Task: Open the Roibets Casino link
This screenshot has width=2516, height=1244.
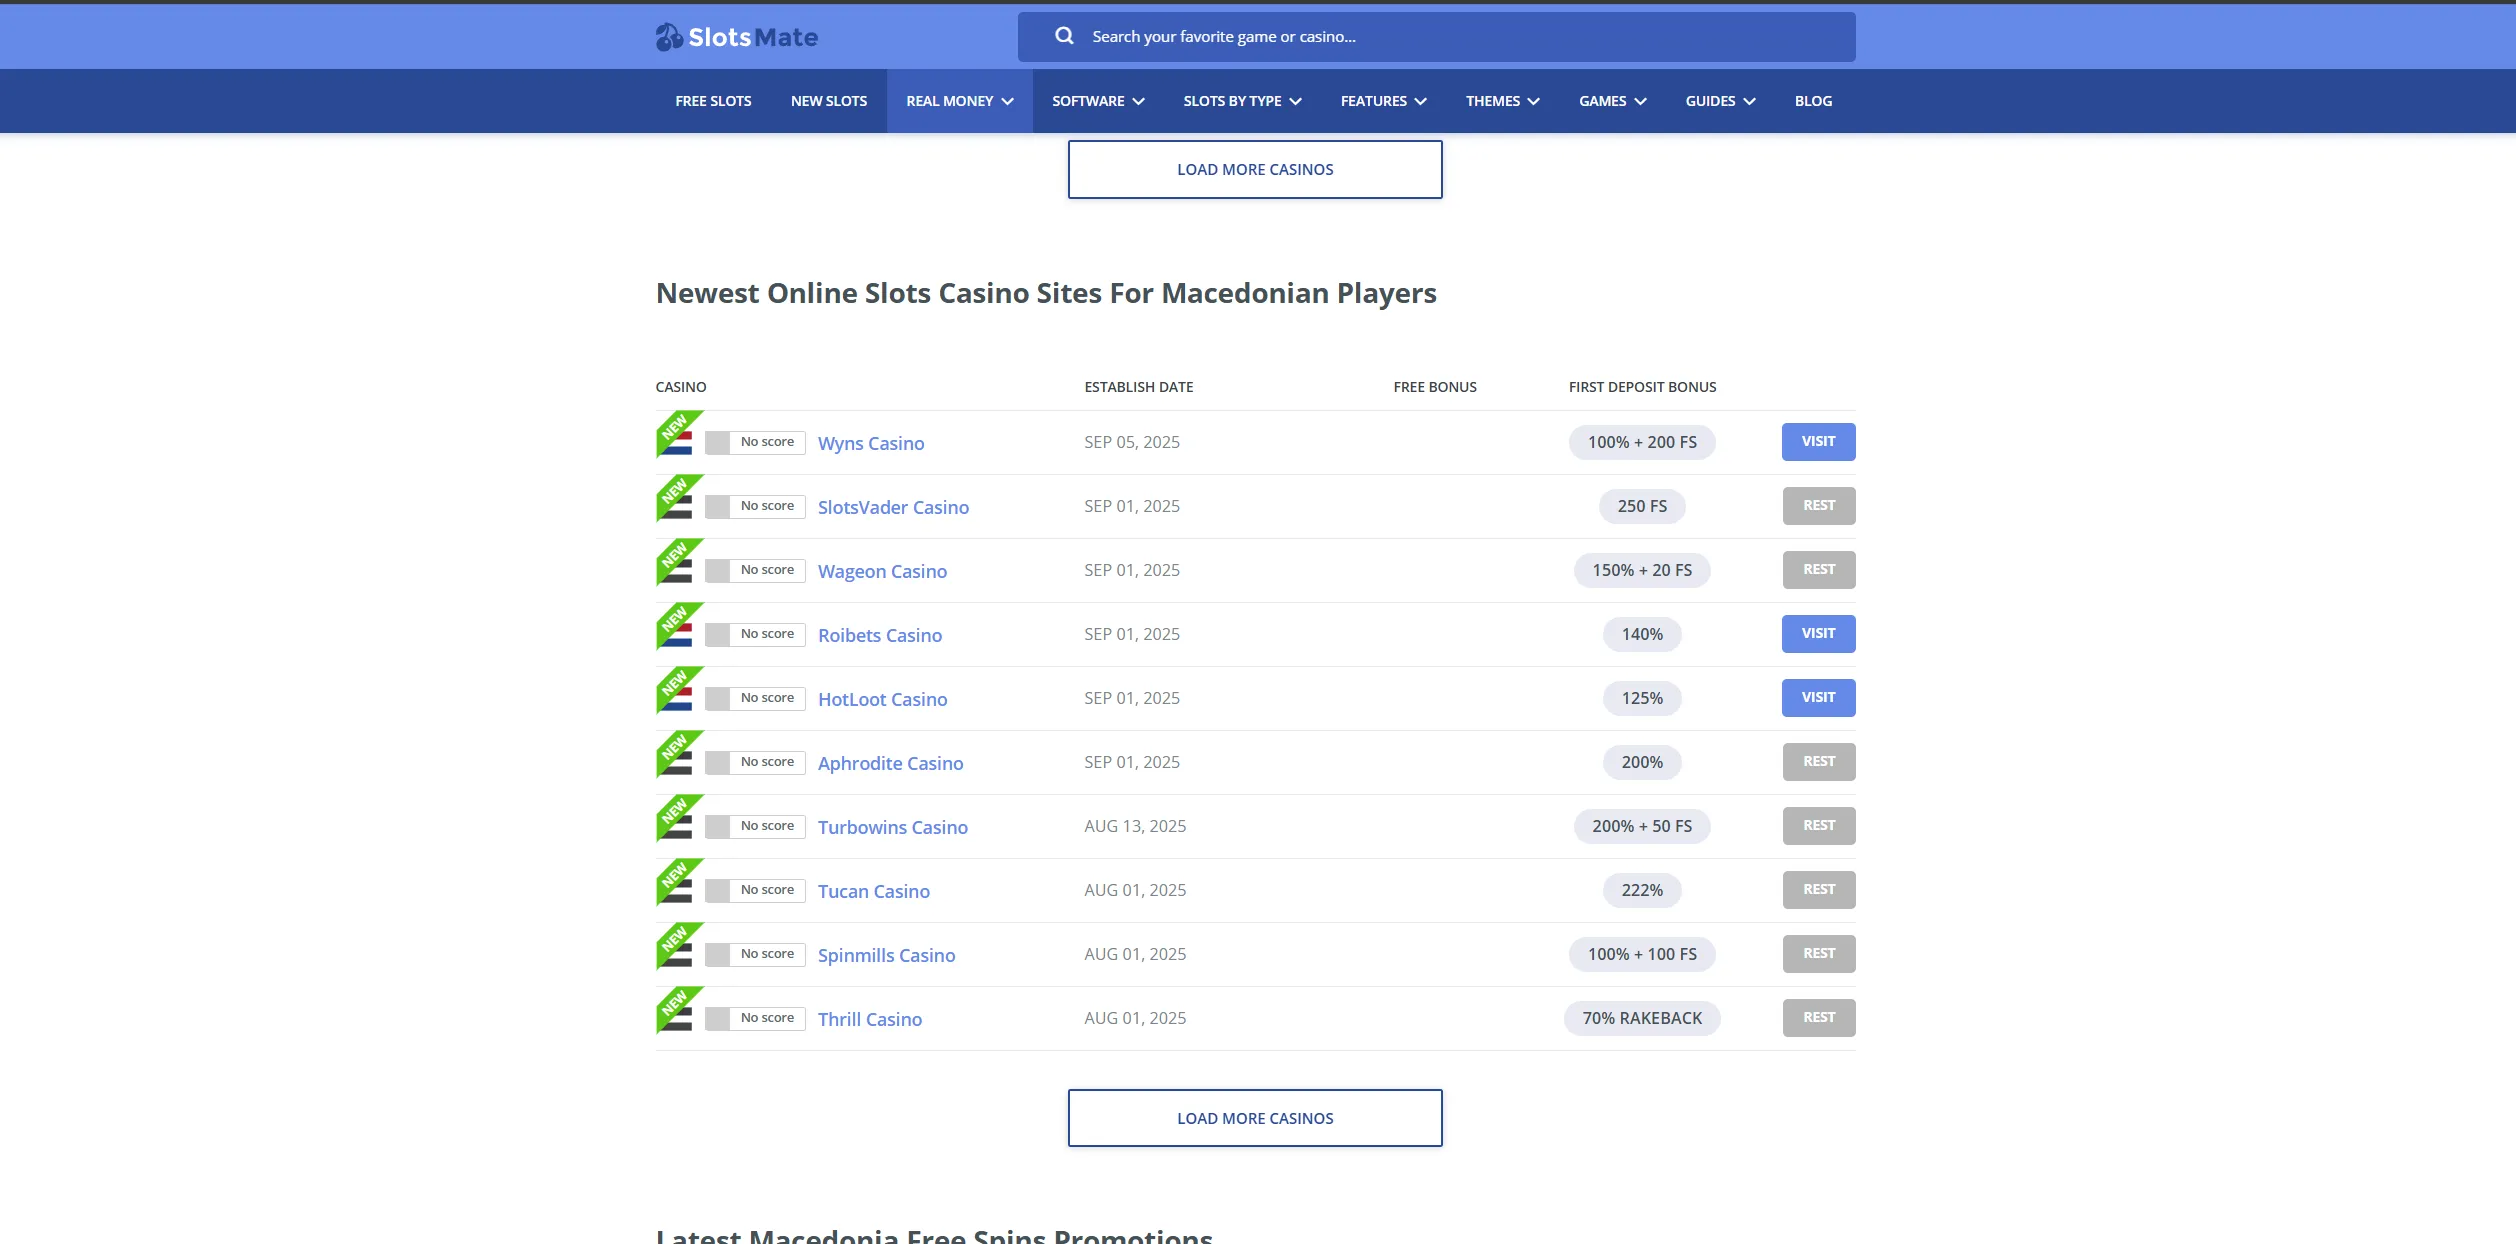Action: pos(880,635)
